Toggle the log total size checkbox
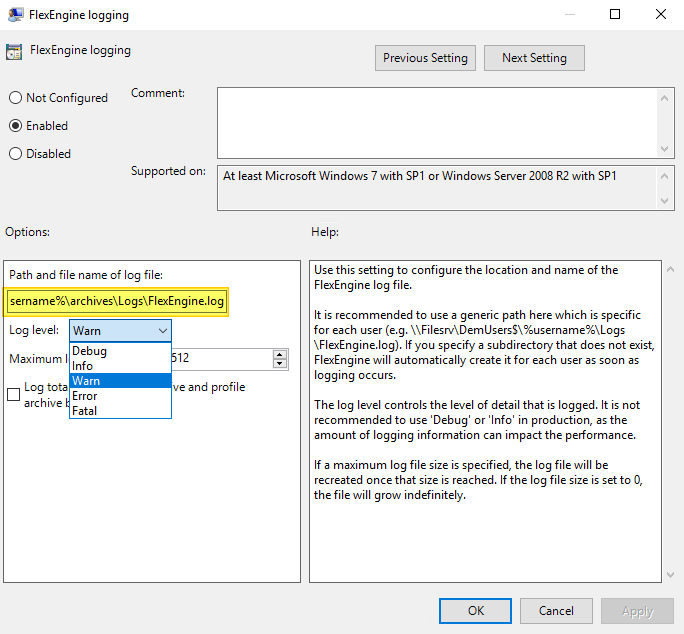 tap(14, 394)
